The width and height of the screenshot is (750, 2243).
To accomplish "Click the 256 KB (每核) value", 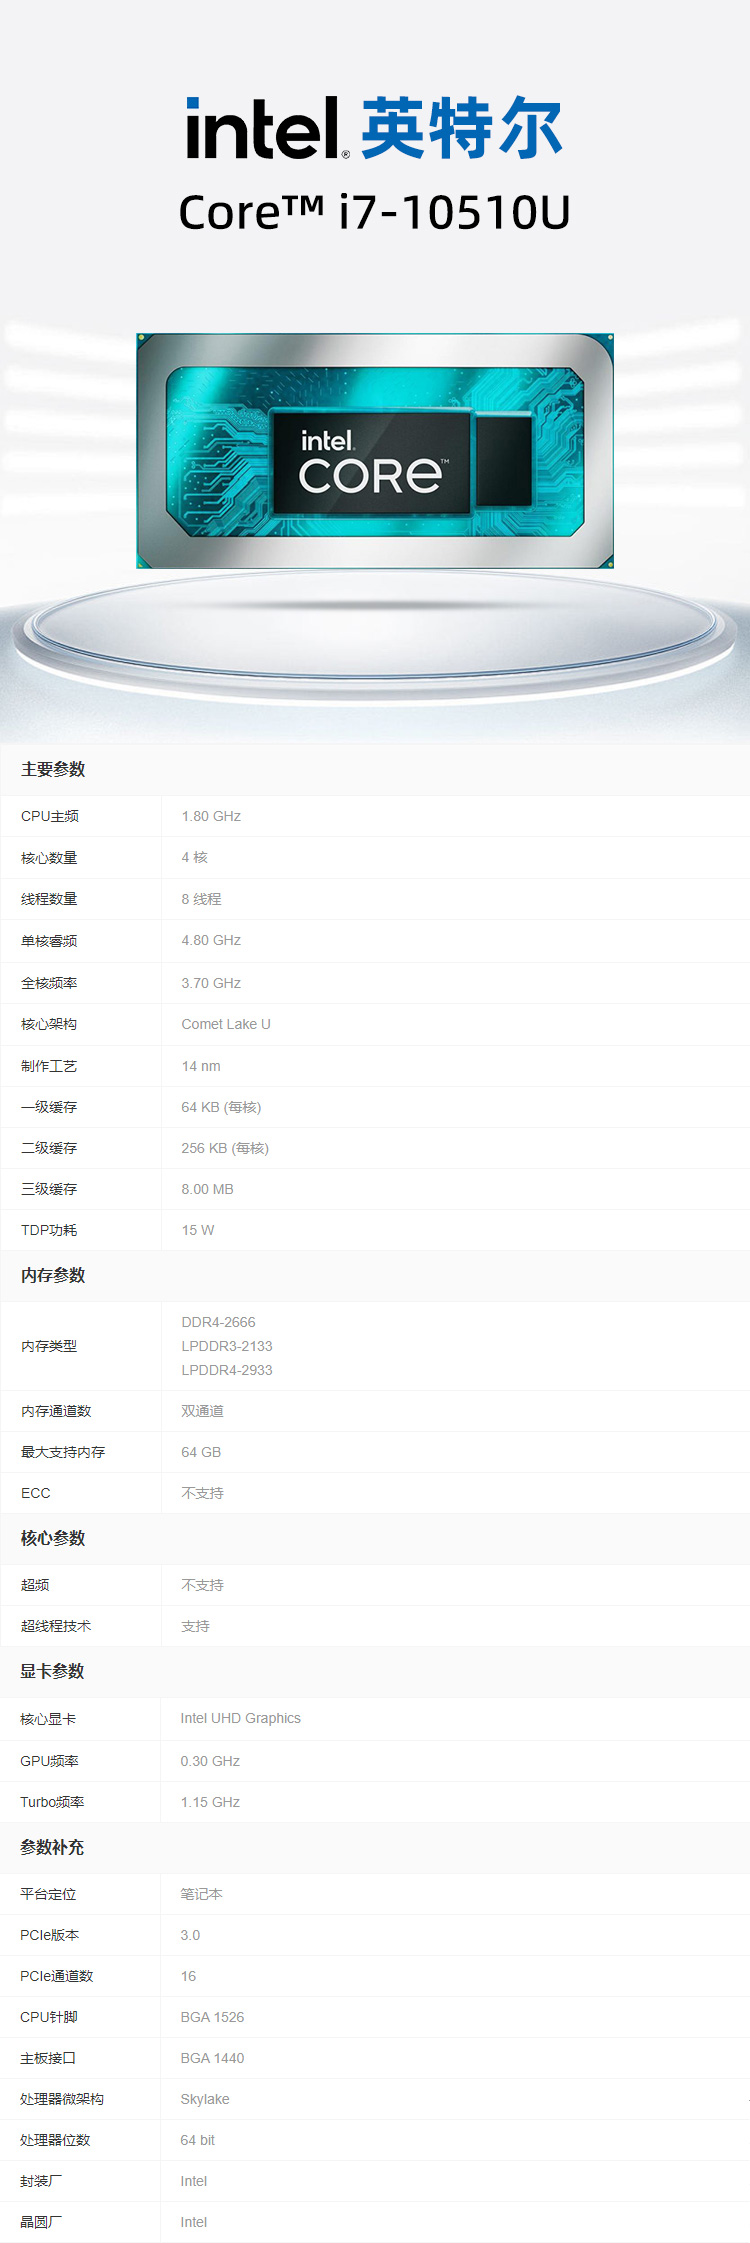I will (225, 1148).
